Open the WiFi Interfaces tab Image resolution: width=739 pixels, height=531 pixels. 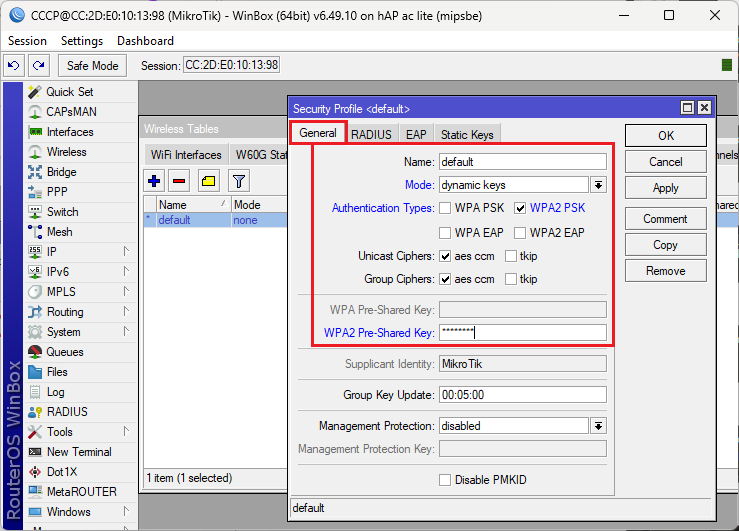[x=186, y=155]
